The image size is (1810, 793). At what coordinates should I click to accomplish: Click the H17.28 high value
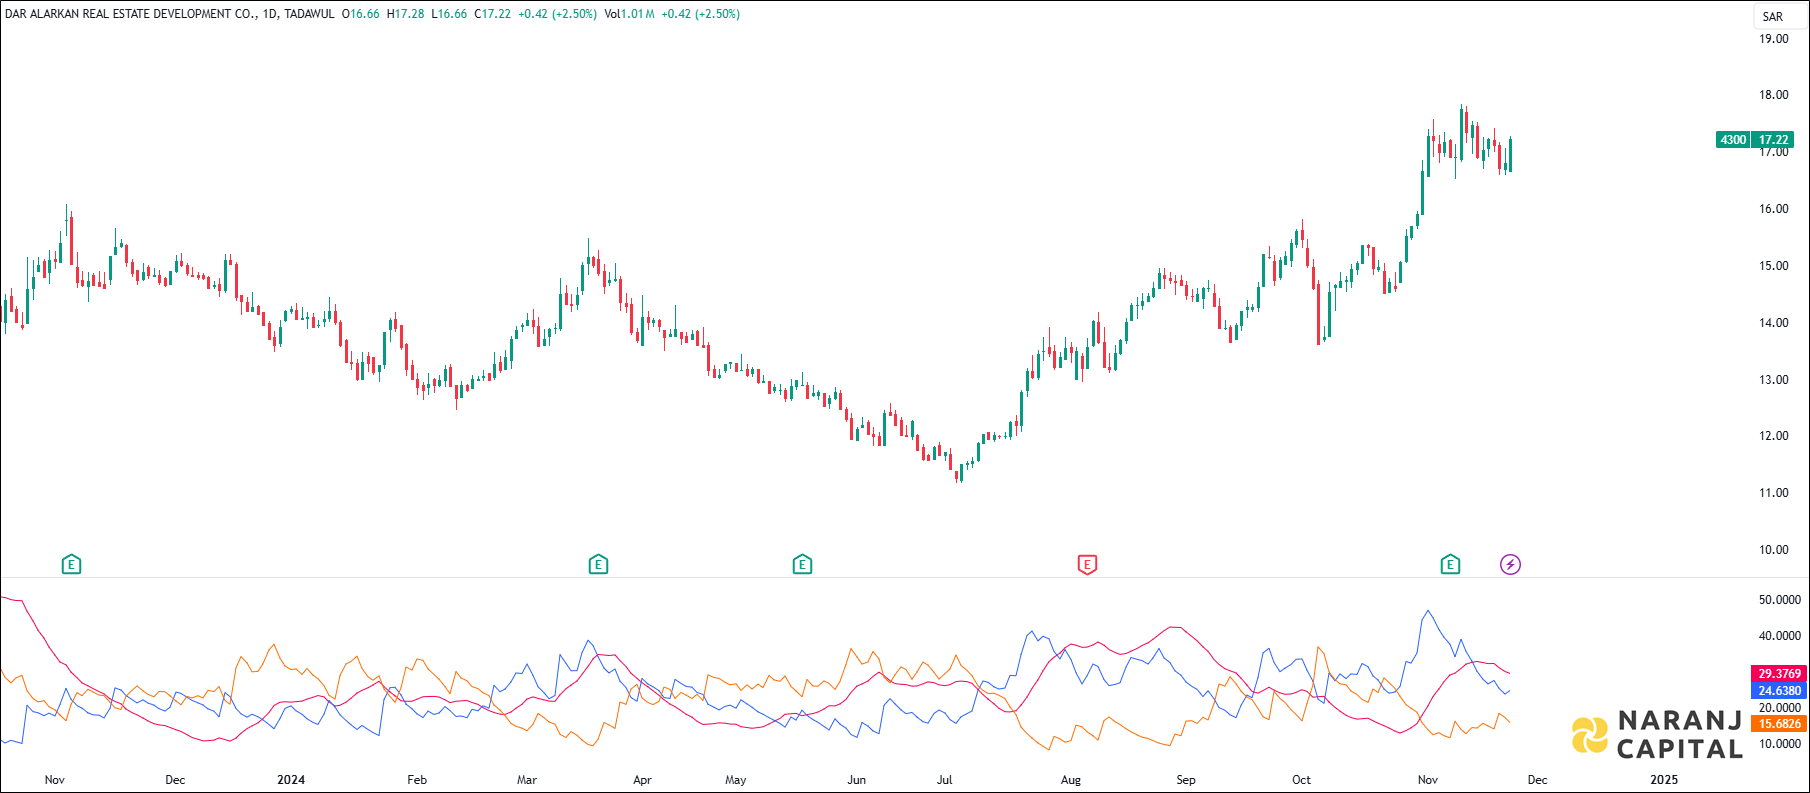[x=406, y=14]
